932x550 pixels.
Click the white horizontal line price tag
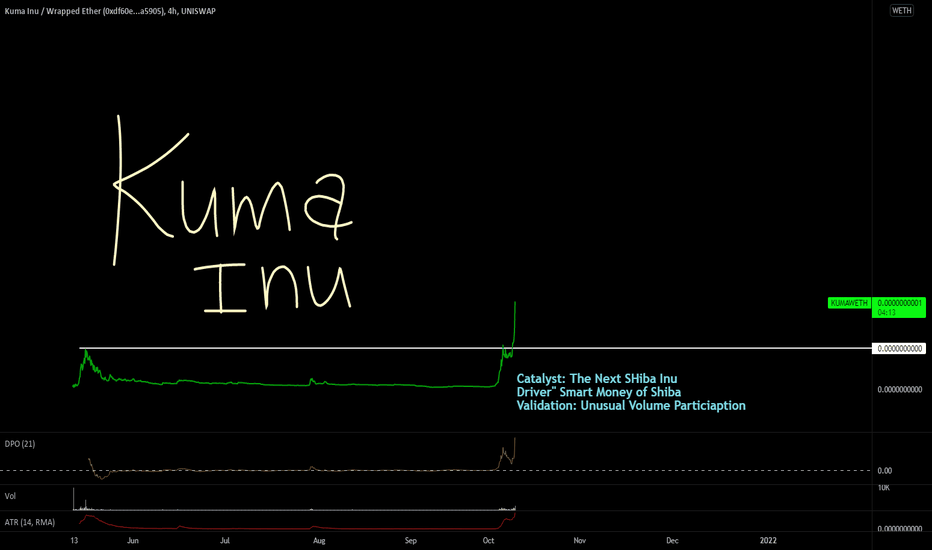(899, 348)
